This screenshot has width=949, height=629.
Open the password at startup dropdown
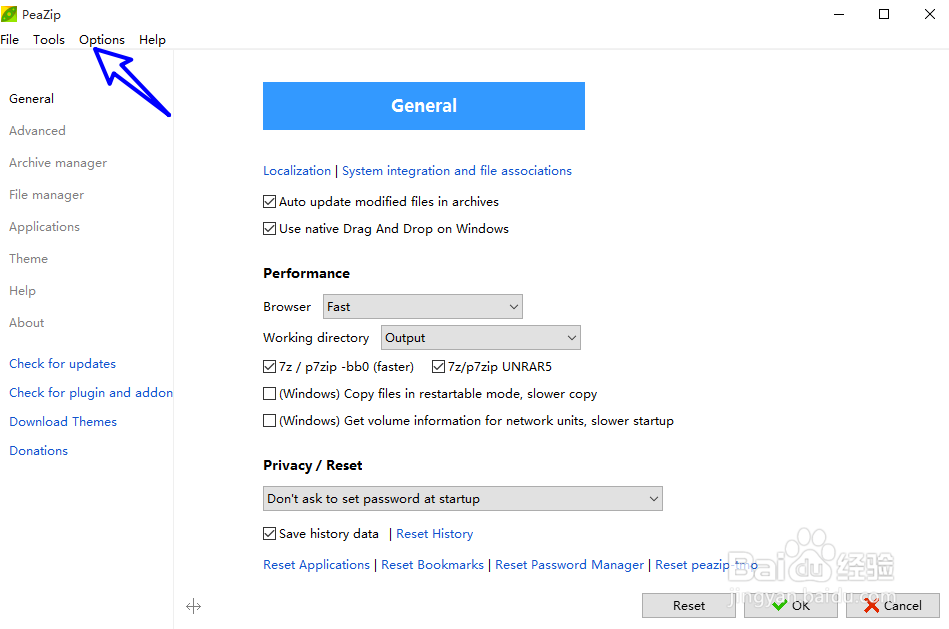pyautogui.click(x=463, y=499)
